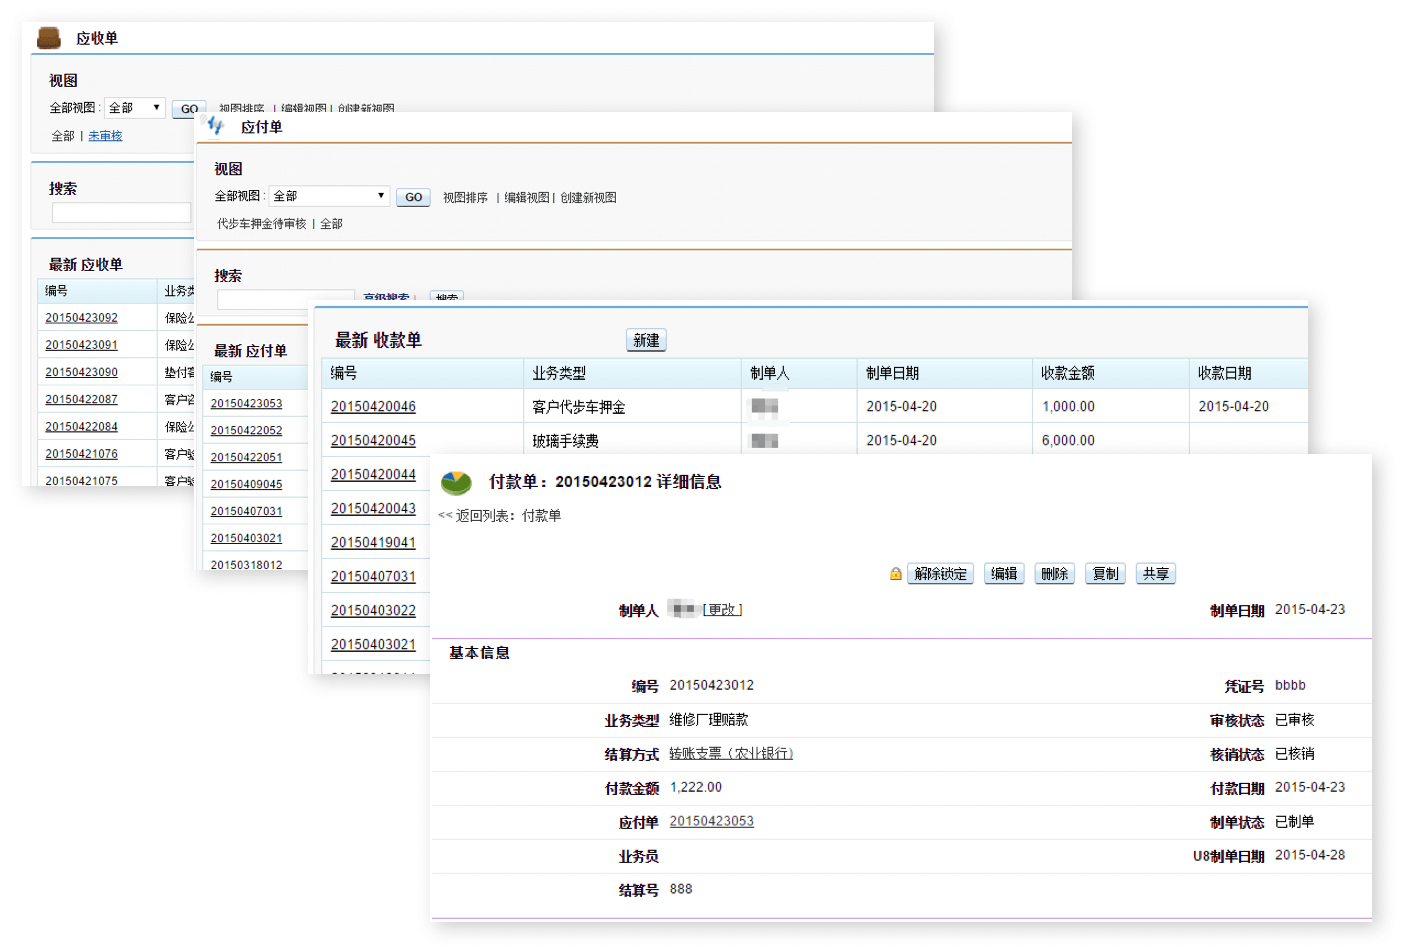The width and height of the screenshot is (1402, 950).
Task: Open 应收单 record 20150423092
Action: tap(81, 318)
